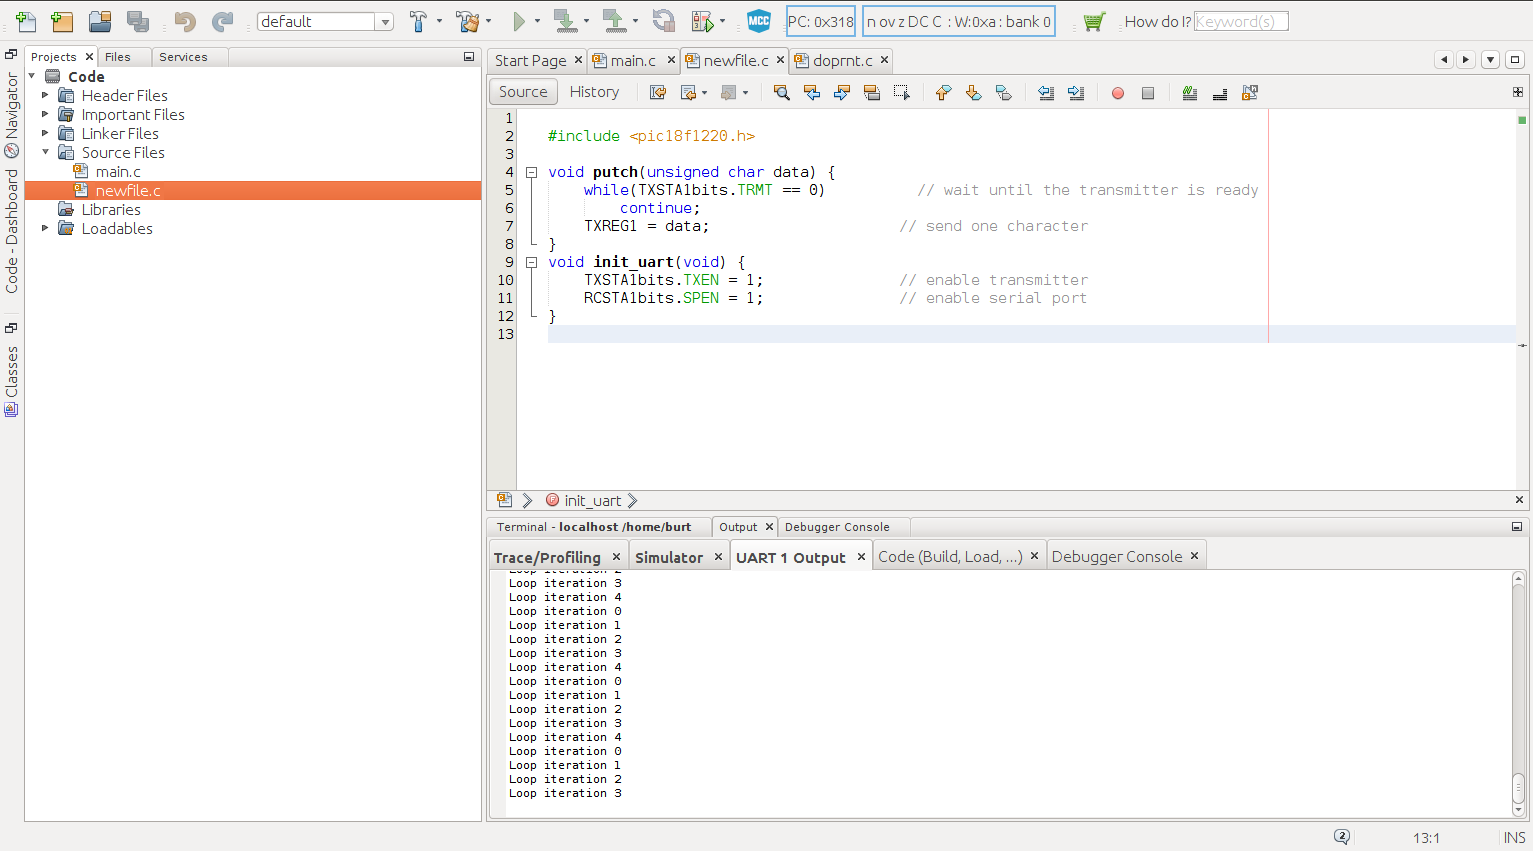This screenshot has width=1533, height=851.
Task: Switch to the doprnt.c editor tab
Action: click(x=843, y=61)
